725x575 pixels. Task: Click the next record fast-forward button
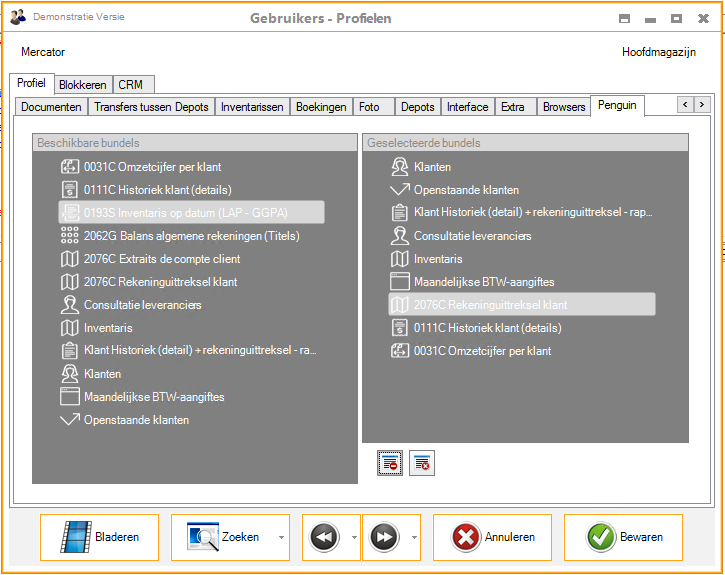click(x=384, y=538)
